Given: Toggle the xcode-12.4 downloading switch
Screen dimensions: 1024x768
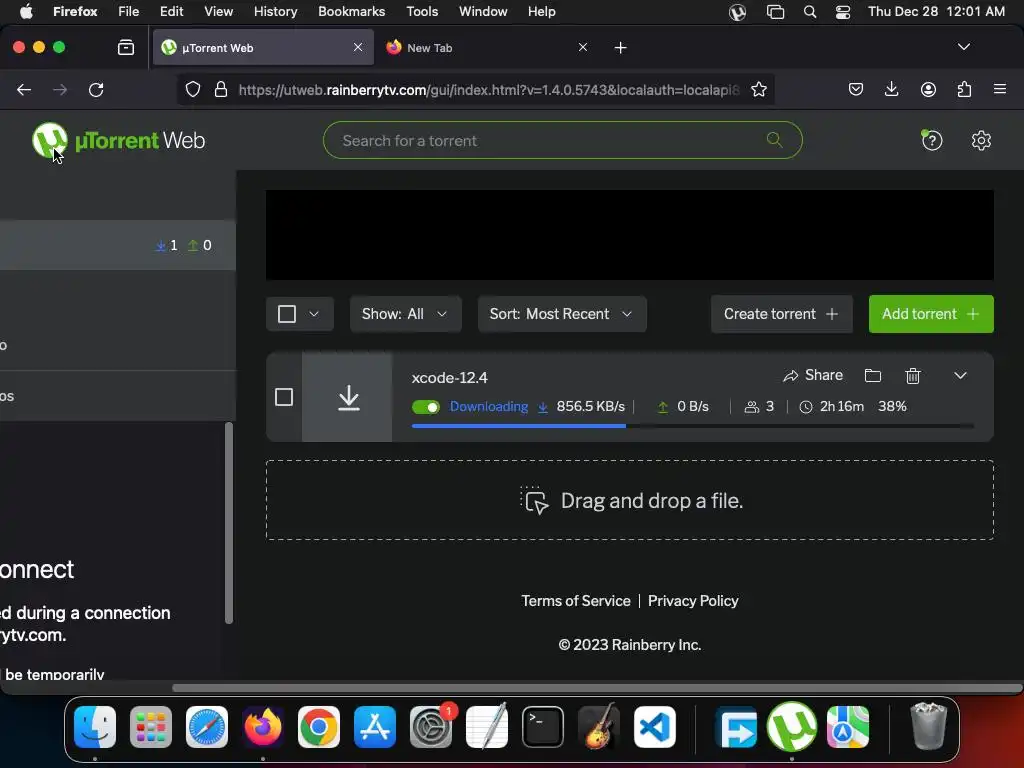Looking at the screenshot, I should [426, 407].
